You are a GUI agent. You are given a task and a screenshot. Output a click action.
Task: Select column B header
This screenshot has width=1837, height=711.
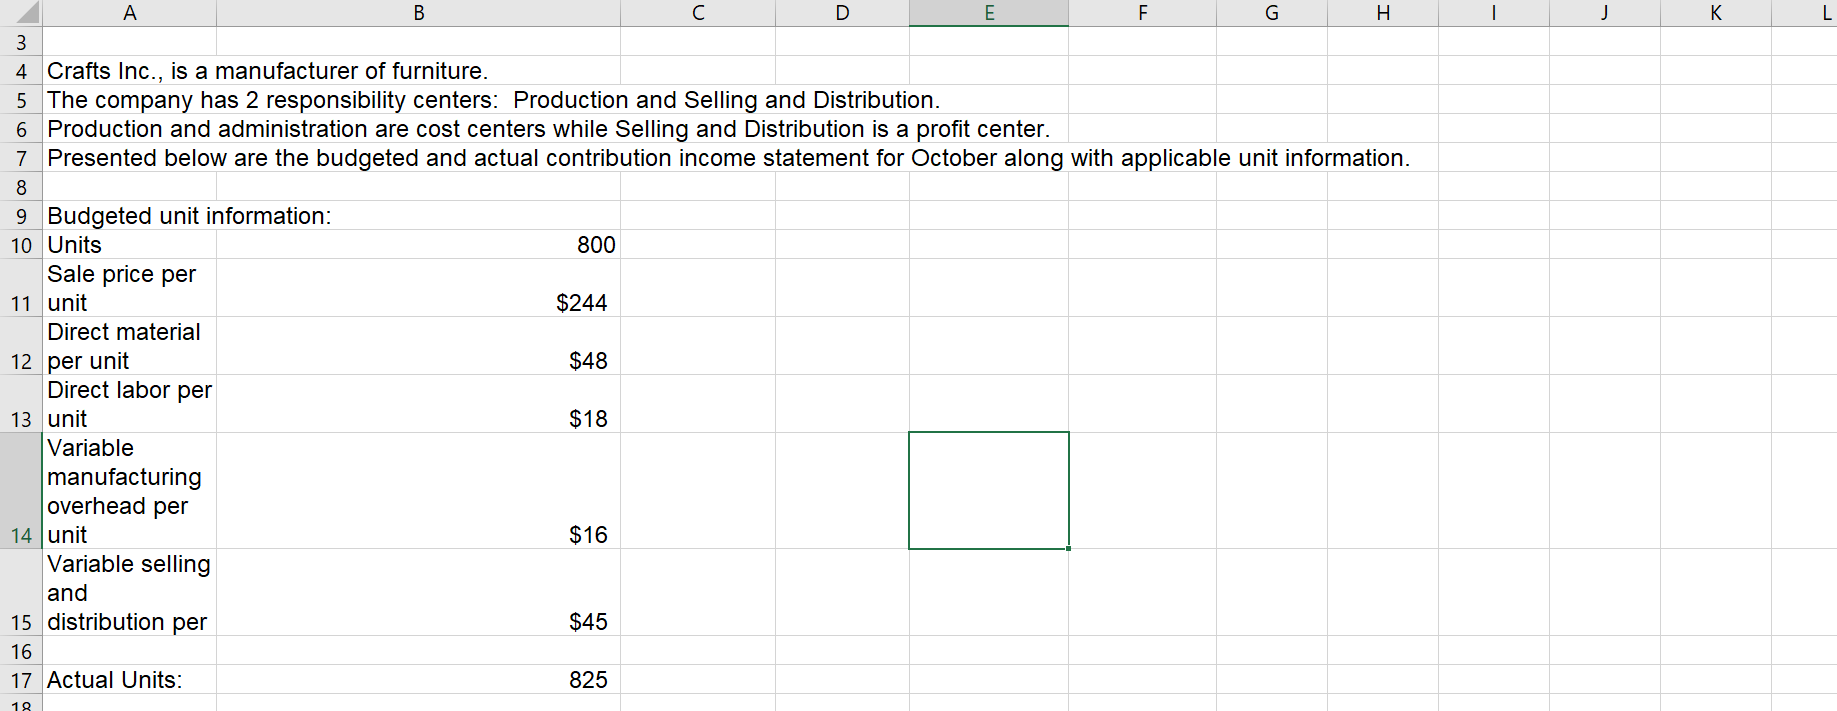tap(418, 13)
